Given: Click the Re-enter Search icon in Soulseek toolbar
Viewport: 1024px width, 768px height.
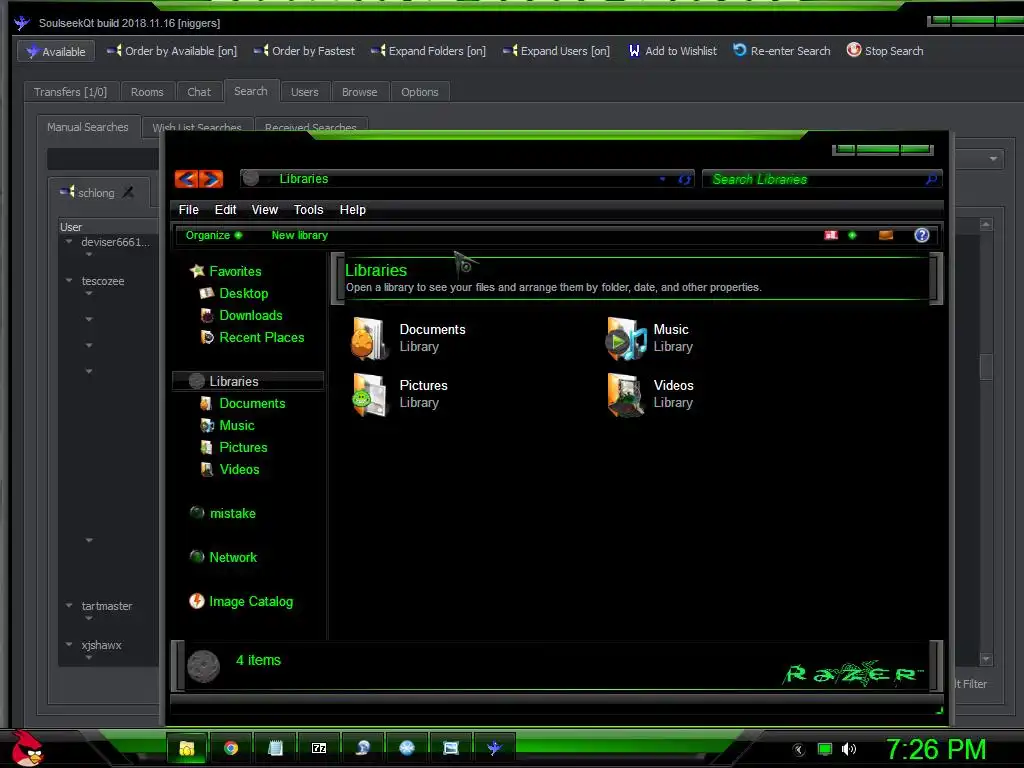Looking at the screenshot, I should tap(739, 50).
